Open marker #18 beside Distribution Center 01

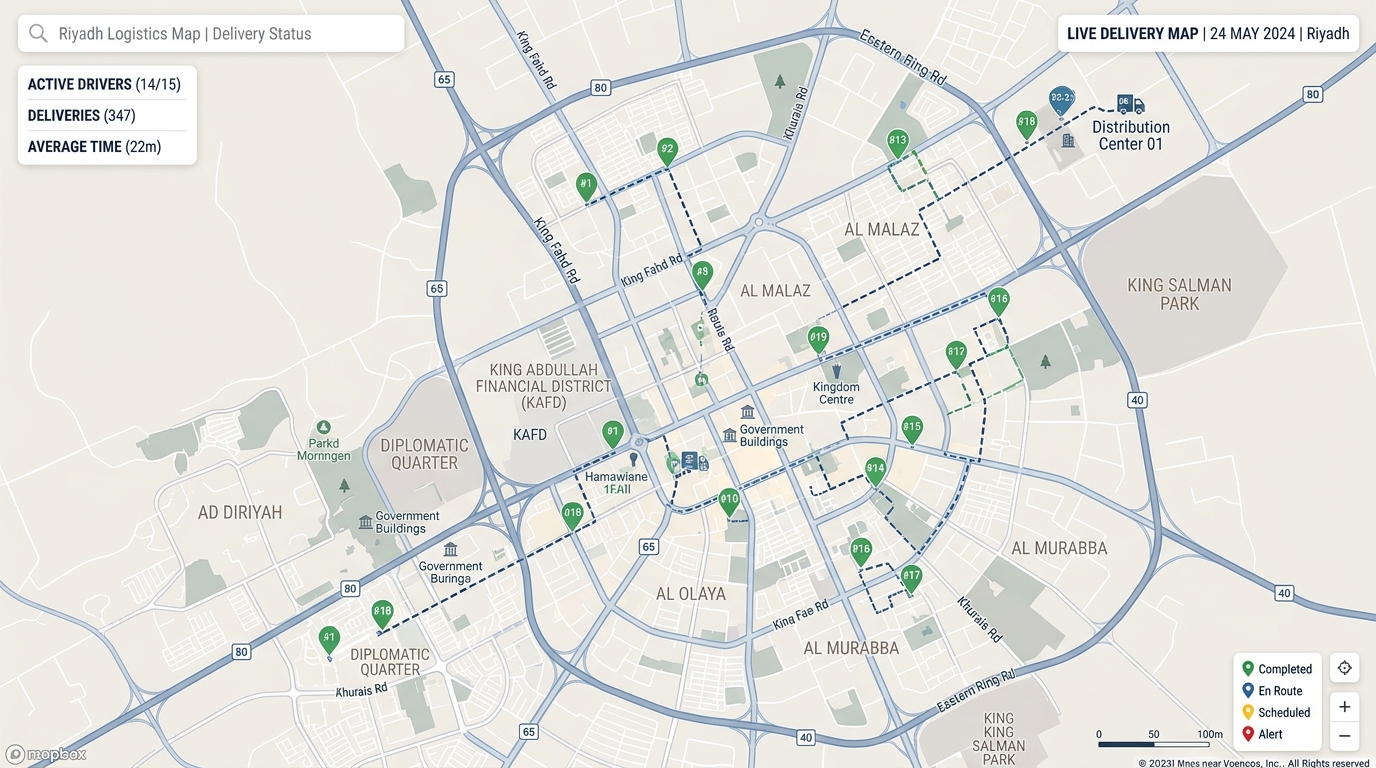point(1026,124)
